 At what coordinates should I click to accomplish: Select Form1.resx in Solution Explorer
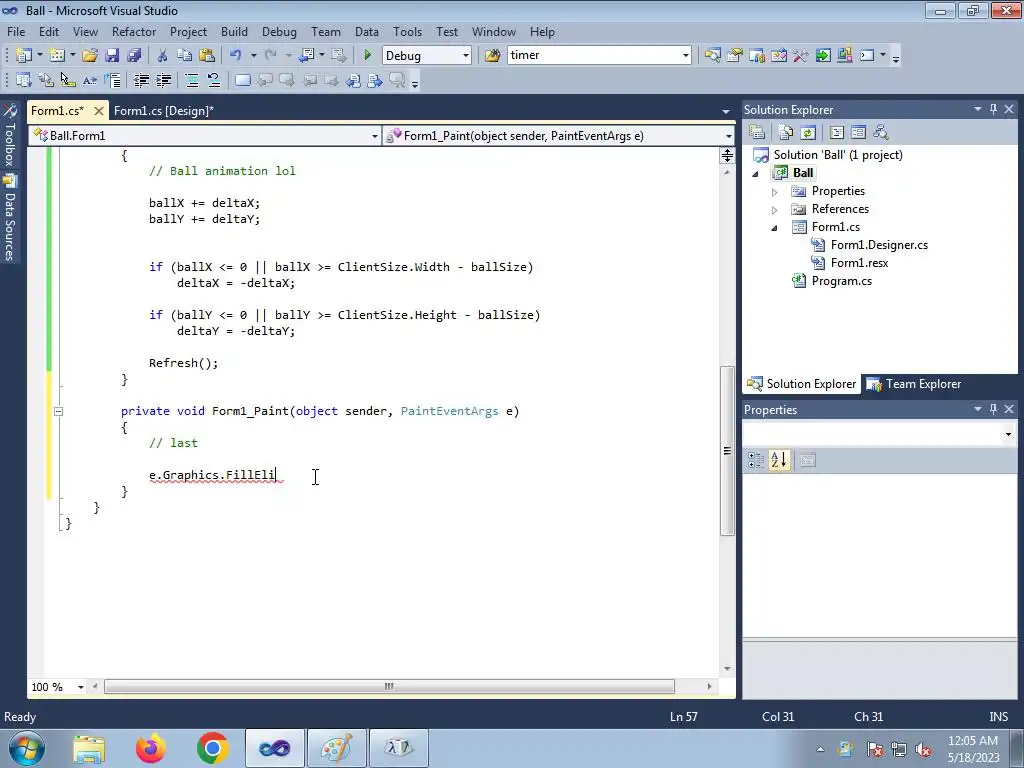tap(859, 263)
